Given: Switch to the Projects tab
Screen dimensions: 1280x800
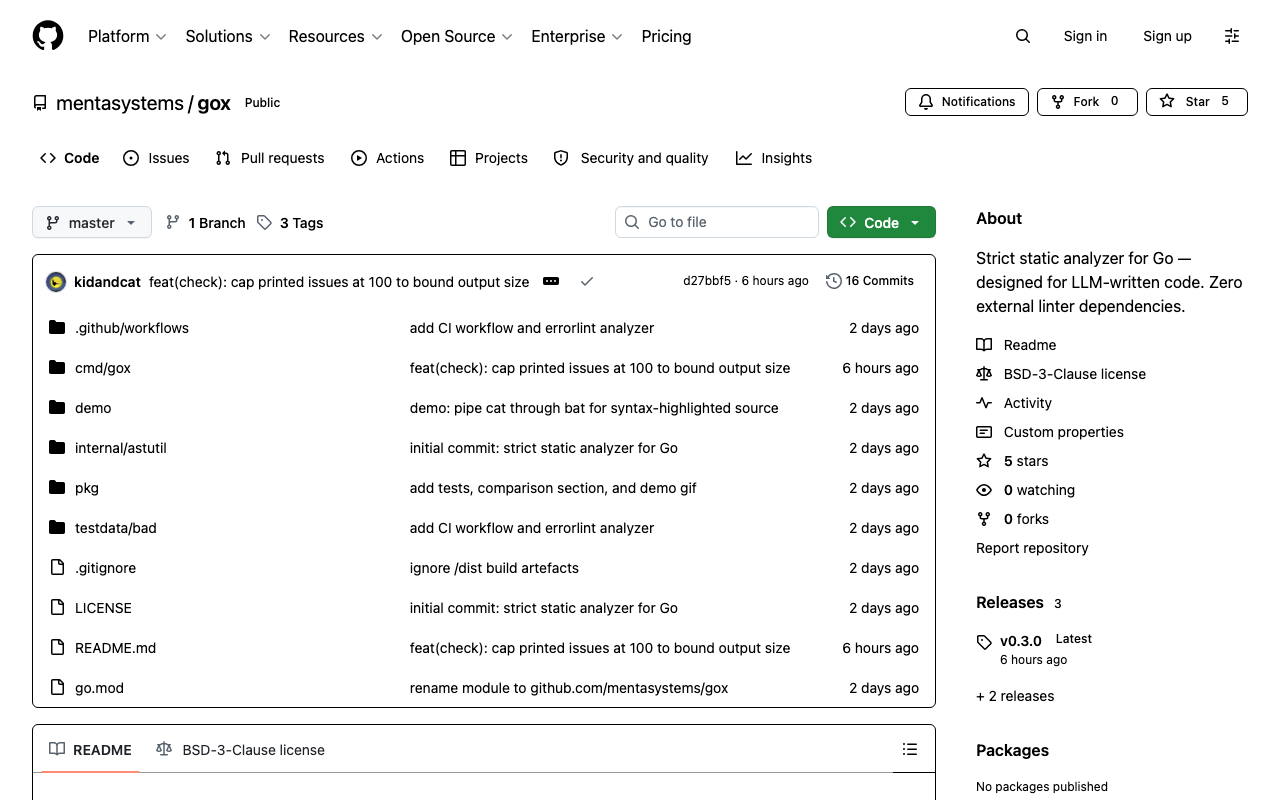Looking at the screenshot, I should (489, 158).
